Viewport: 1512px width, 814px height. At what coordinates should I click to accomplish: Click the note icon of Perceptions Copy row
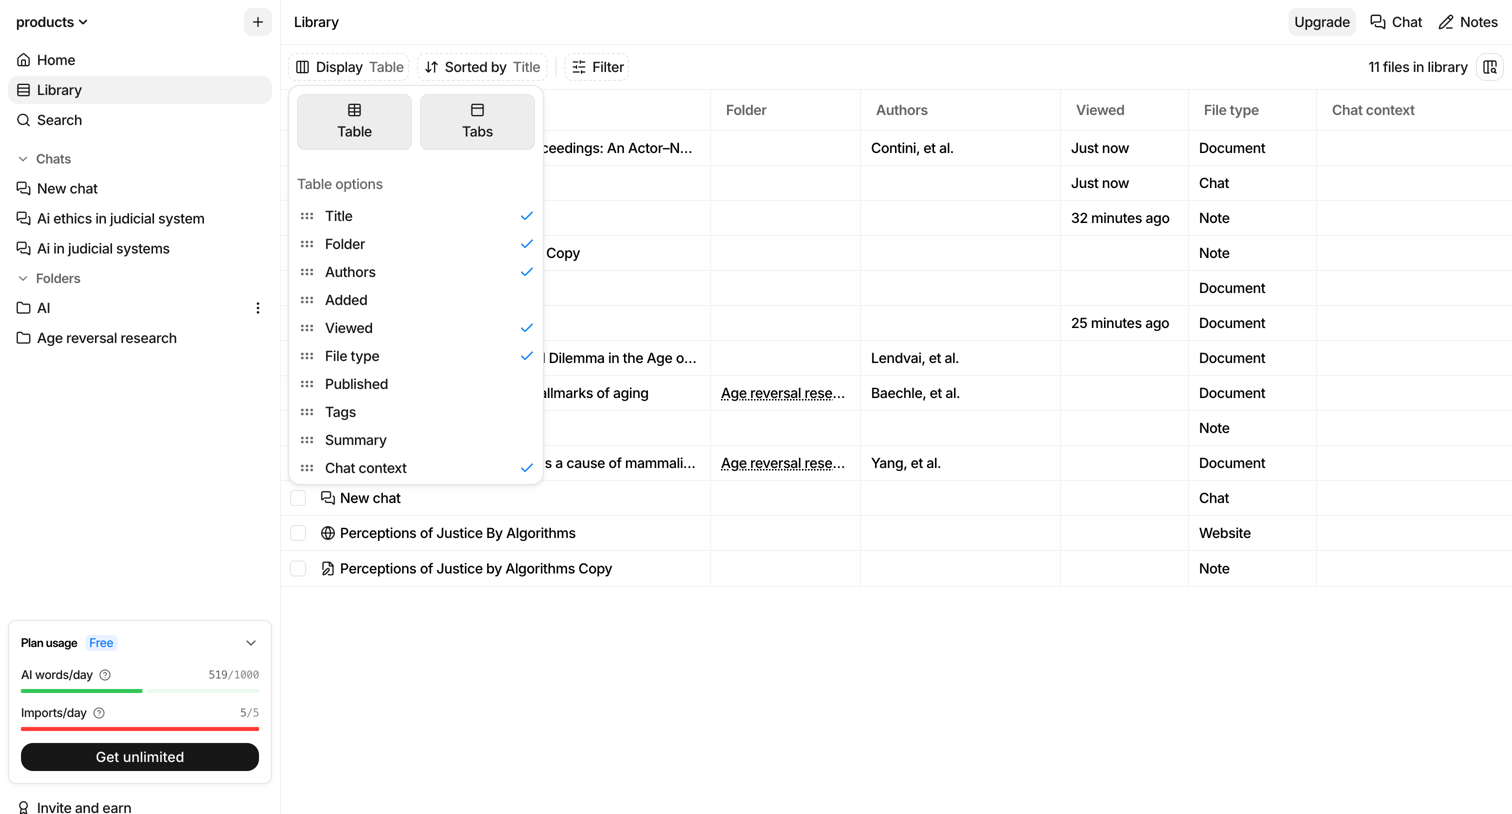pos(327,569)
